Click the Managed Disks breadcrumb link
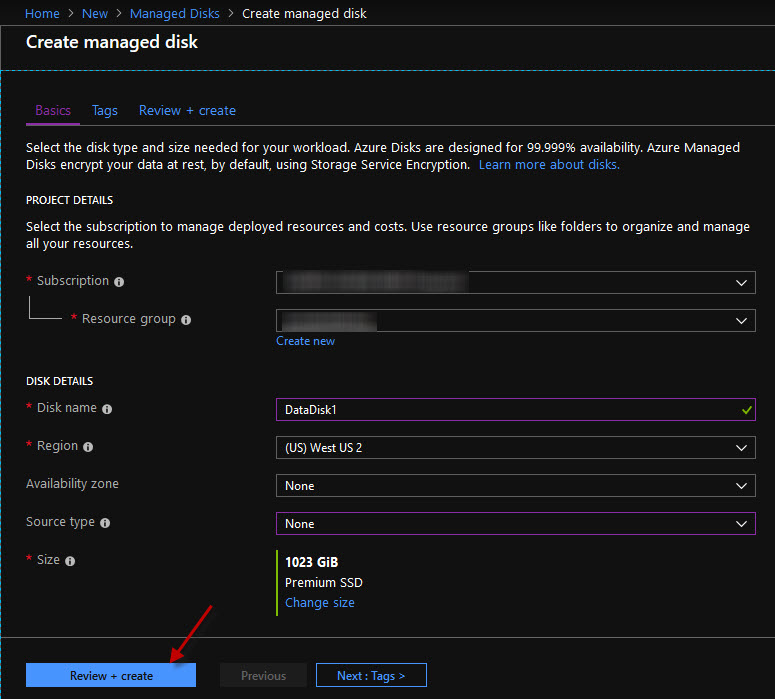Viewport: 775px width, 699px height. click(174, 13)
